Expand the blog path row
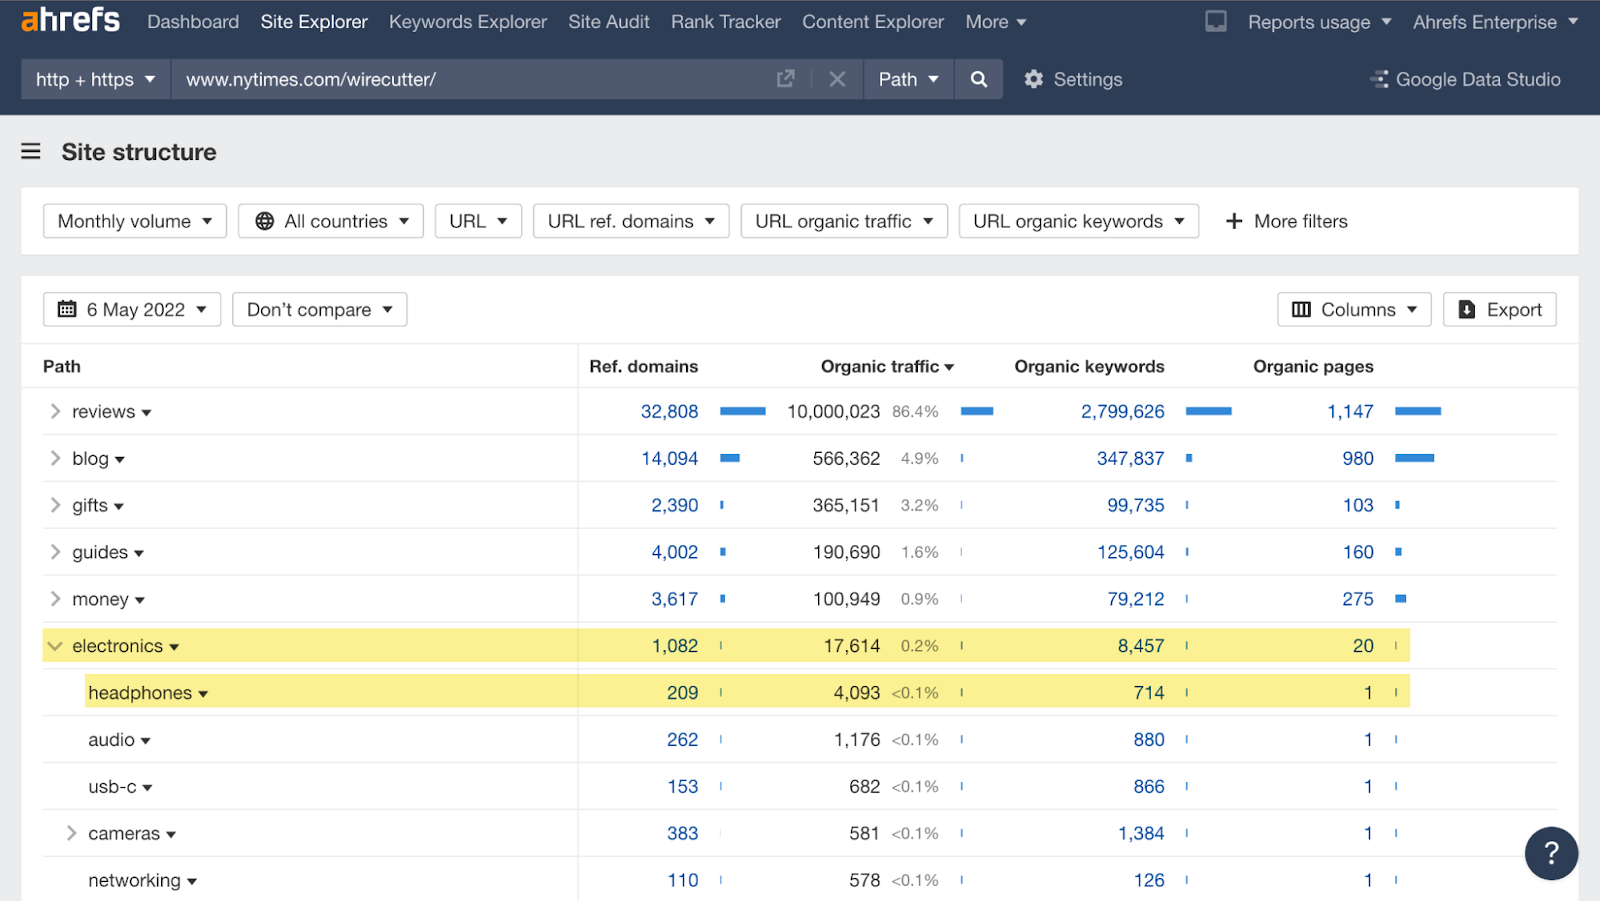The image size is (1600, 902). (55, 458)
